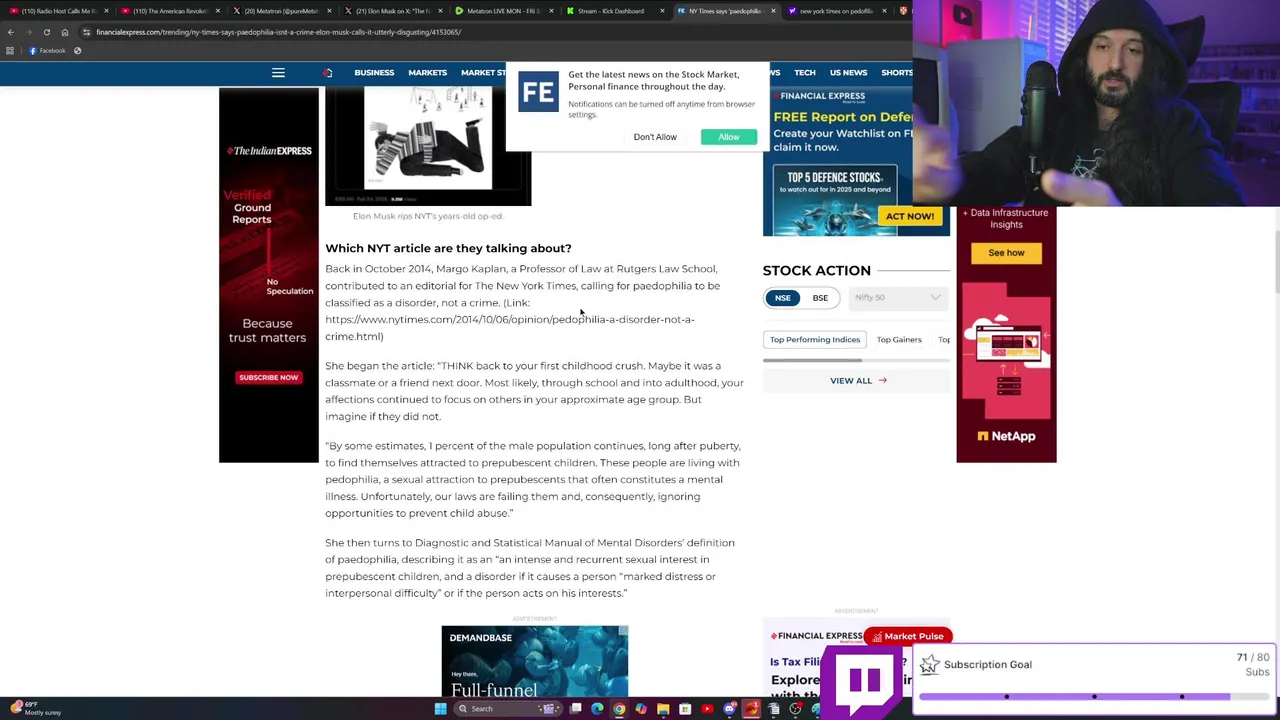Switch to the 'Radio Host Calls Me' browser tab
Viewport: 1280px width, 720px height.
point(58,11)
